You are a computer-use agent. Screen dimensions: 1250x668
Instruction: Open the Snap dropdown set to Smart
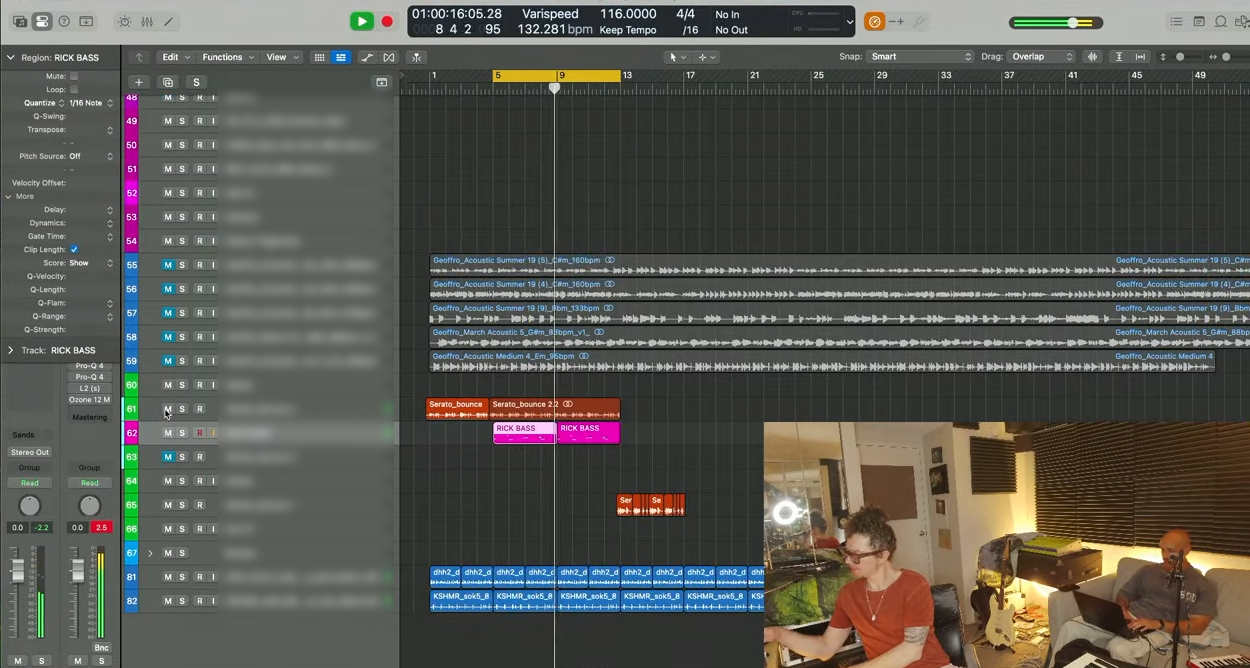[920, 57]
